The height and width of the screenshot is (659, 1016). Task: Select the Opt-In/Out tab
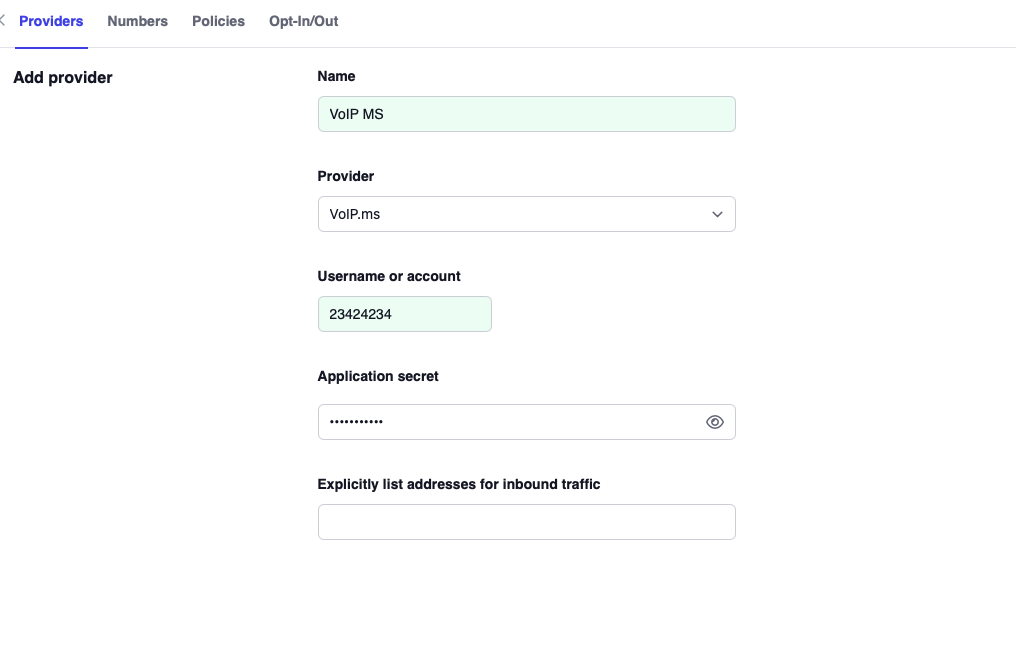(303, 21)
